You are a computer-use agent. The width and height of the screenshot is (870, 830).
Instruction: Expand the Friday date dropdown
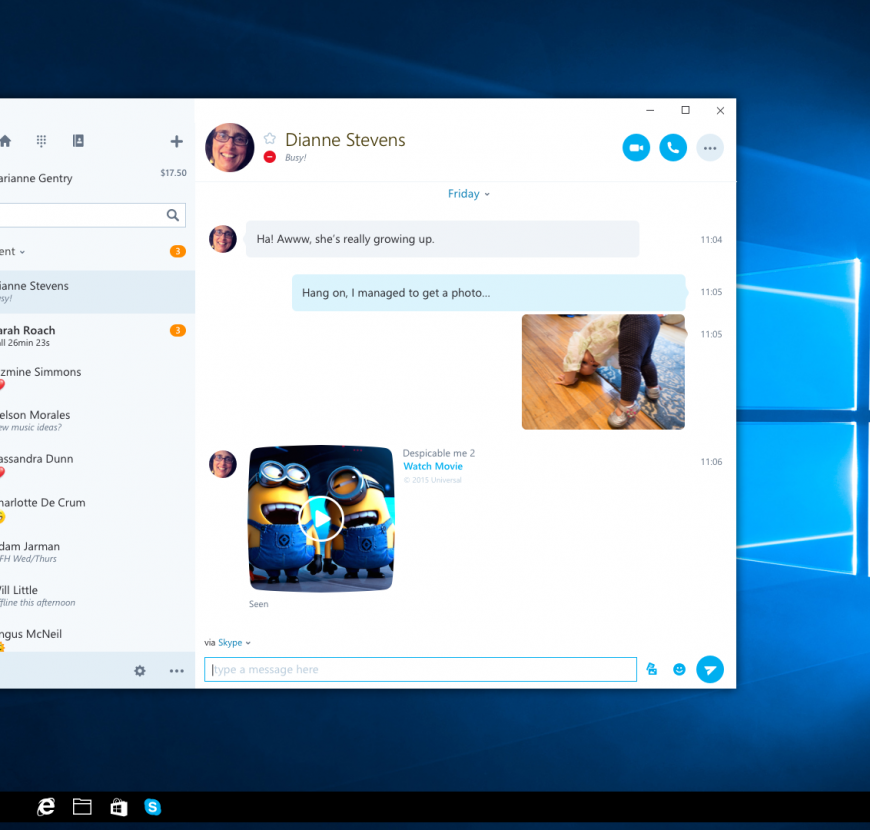point(469,194)
